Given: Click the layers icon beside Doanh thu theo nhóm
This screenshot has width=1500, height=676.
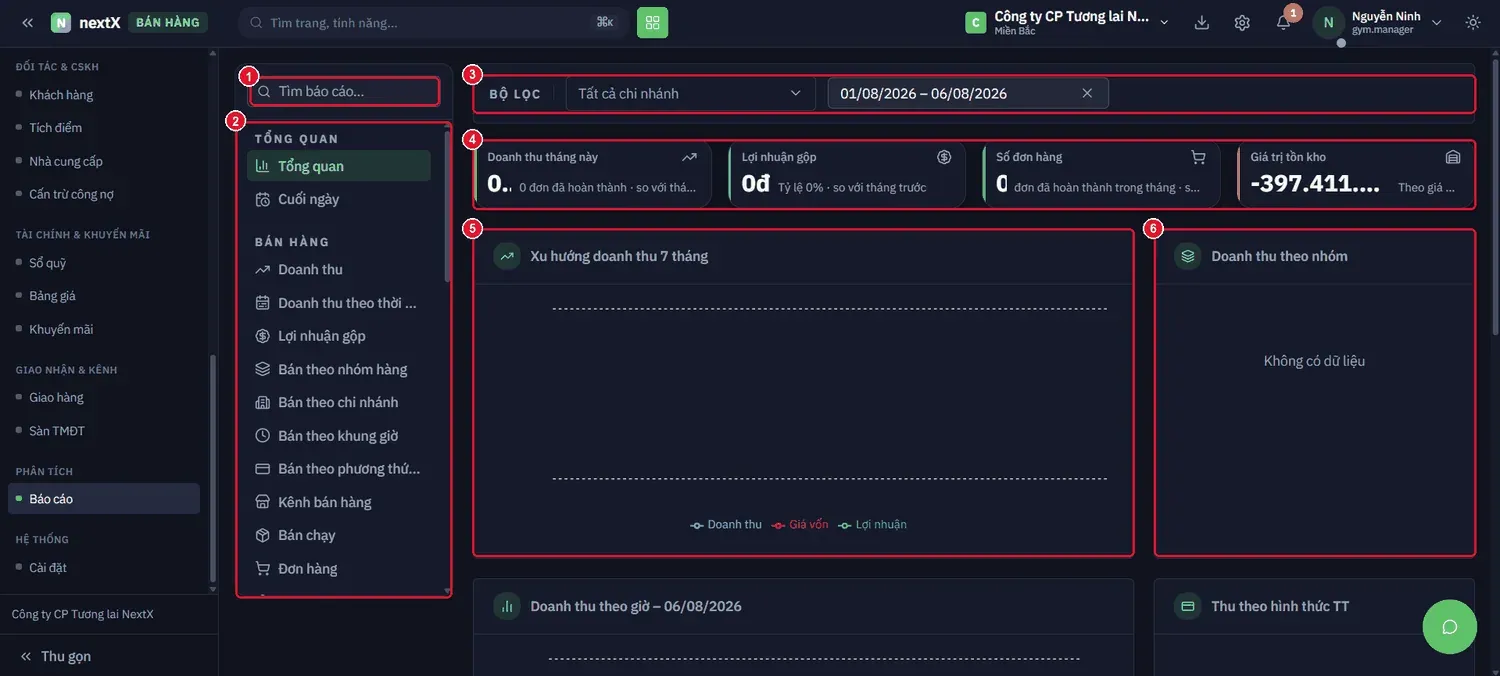Looking at the screenshot, I should pos(1188,256).
